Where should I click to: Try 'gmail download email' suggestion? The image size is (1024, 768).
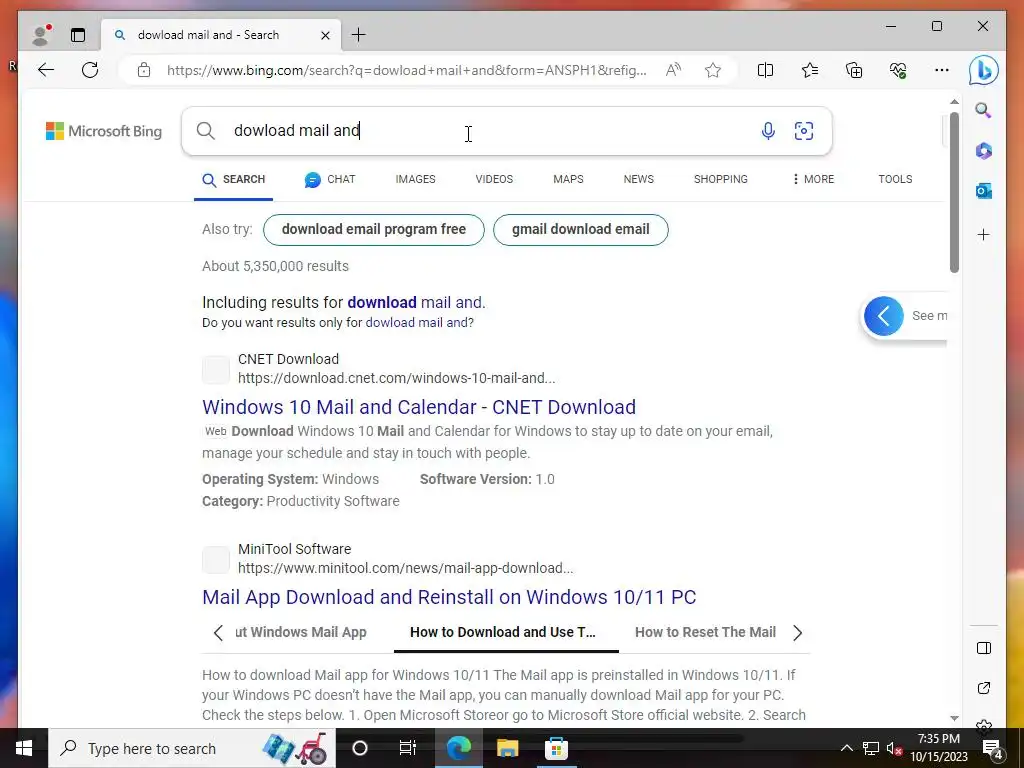point(581,230)
